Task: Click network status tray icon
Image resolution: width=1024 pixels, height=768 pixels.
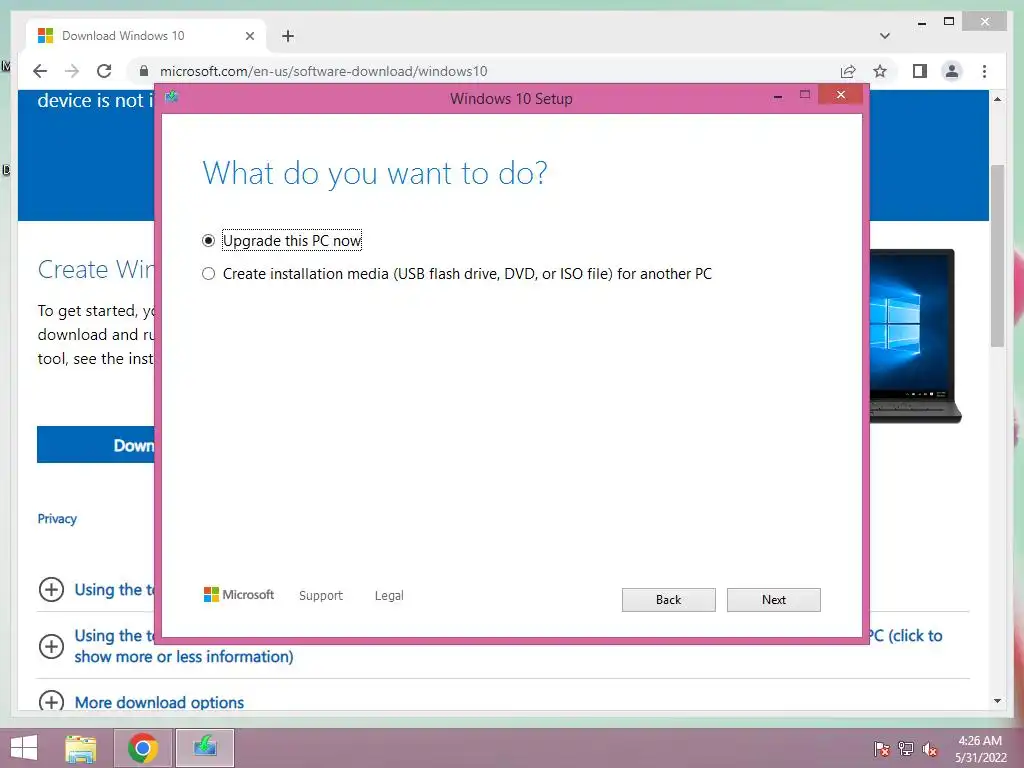Action: [x=906, y=748]
